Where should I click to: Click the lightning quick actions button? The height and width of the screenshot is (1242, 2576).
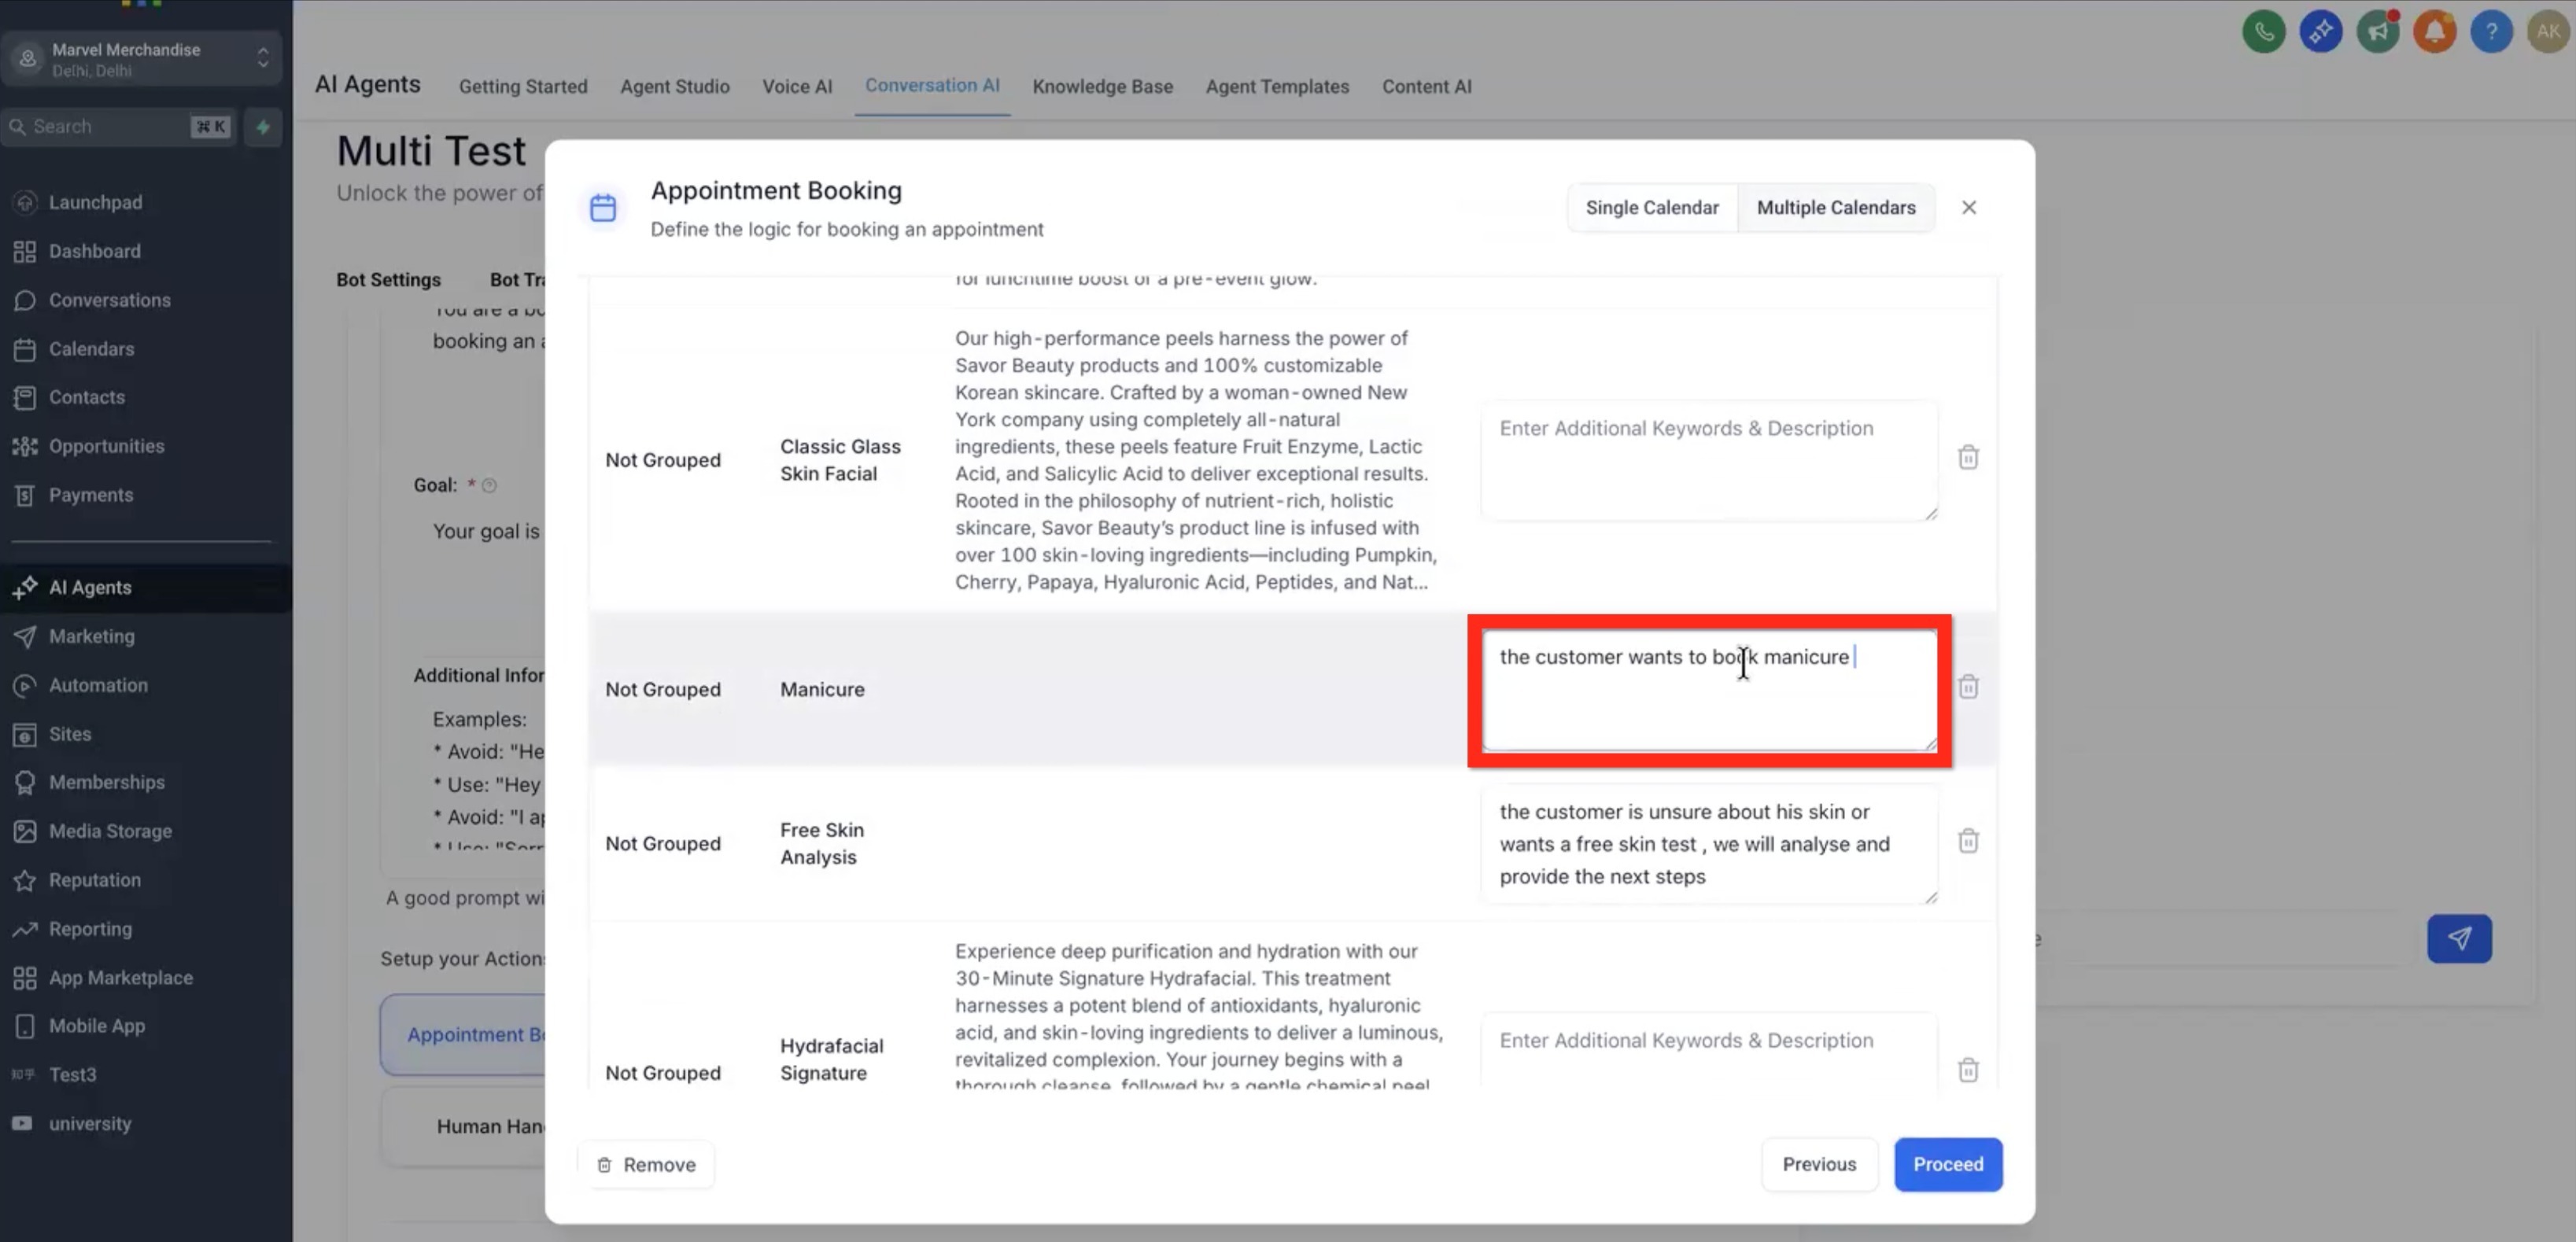pyautogui.click(x=263, y=127)
